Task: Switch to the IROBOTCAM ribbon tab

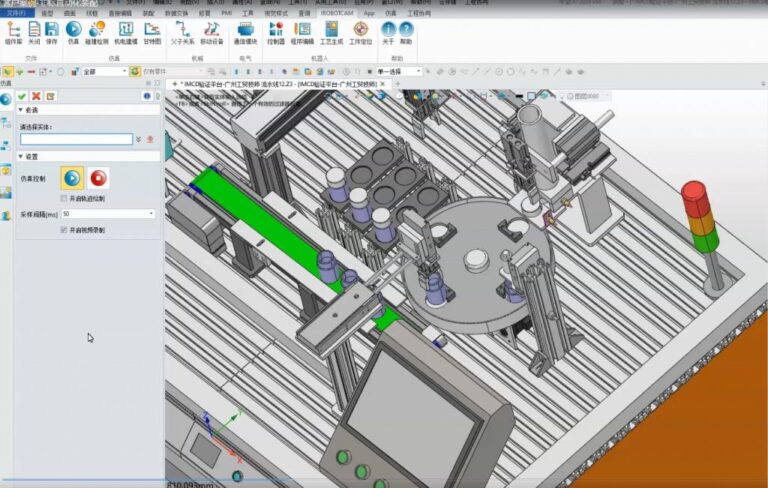Action: tap(337, 13)
